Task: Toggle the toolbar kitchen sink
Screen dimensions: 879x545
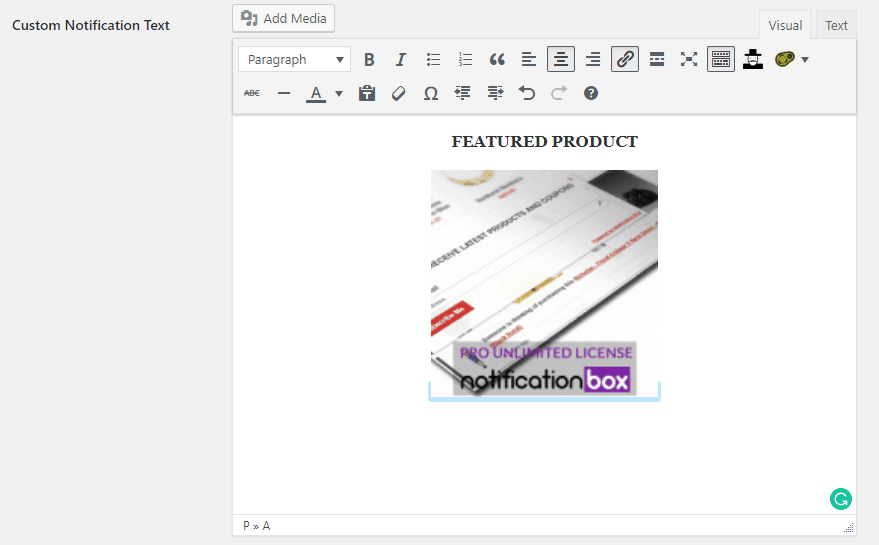Action: (x=721, y=60)
